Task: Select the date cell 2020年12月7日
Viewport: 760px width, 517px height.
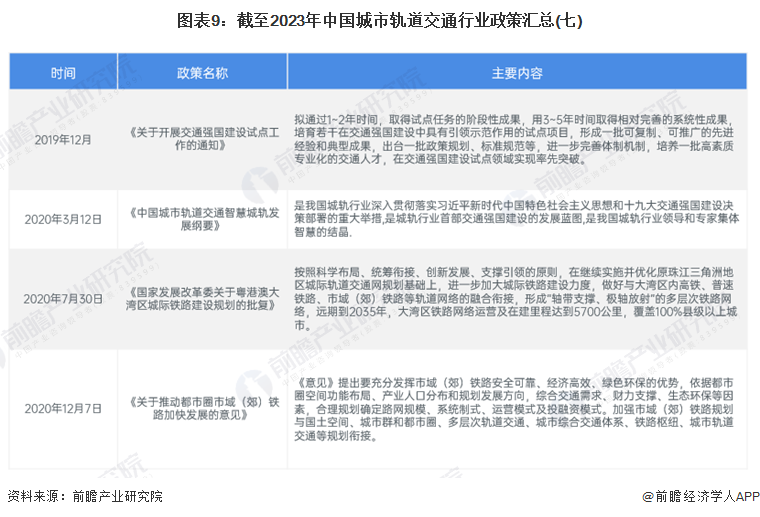Action: point(63,408)
